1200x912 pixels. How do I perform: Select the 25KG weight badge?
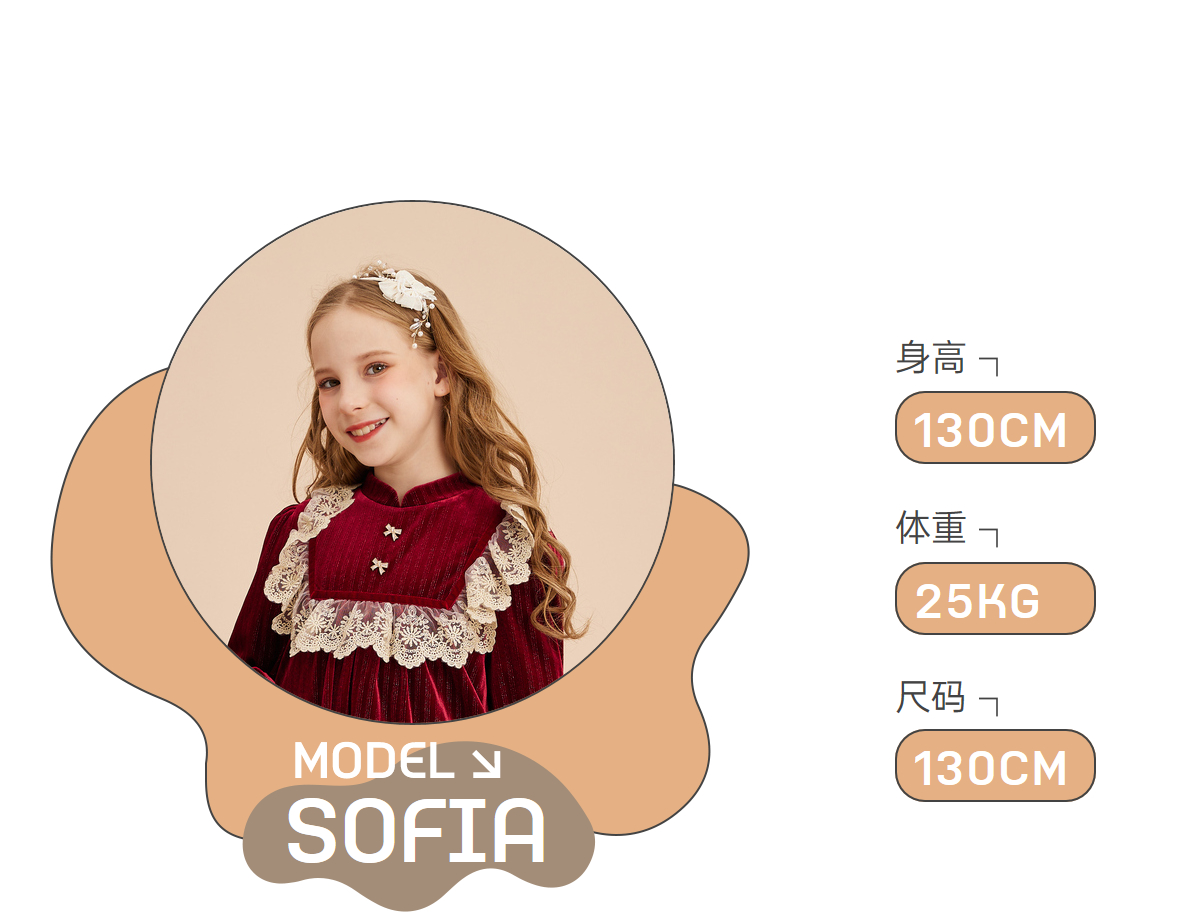click(995, 598)
